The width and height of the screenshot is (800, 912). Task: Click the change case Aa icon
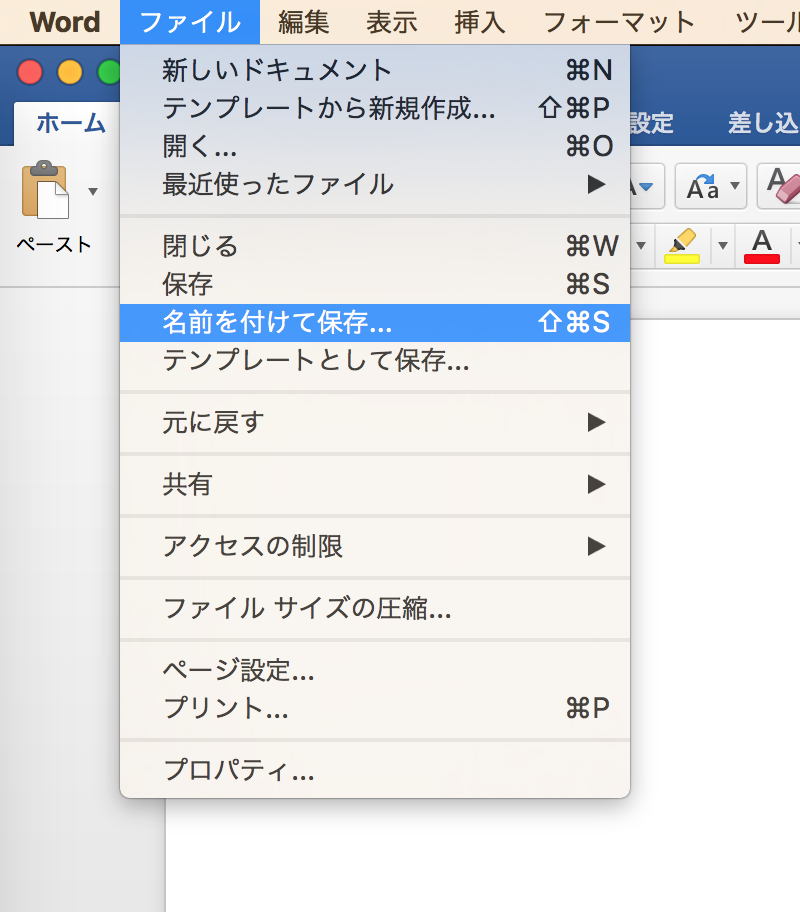pos(703,186)
